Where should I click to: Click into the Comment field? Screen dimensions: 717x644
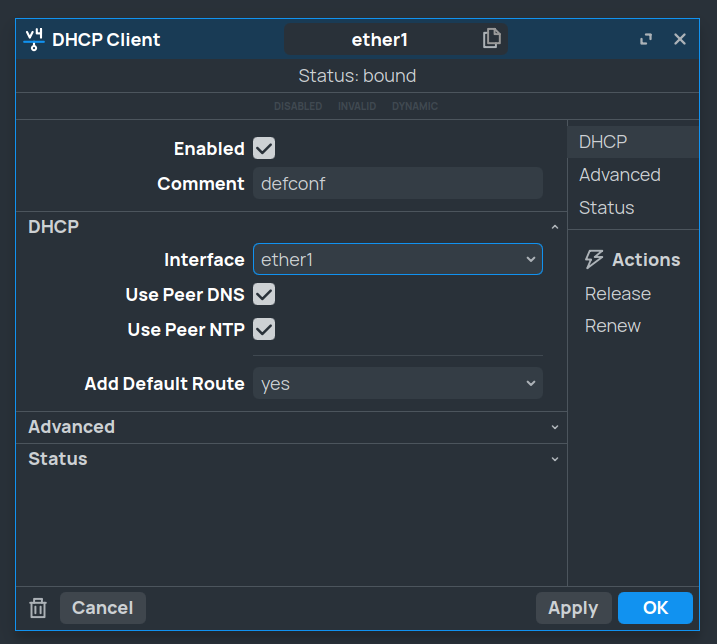pyautogui.click(x=398, y=183)
